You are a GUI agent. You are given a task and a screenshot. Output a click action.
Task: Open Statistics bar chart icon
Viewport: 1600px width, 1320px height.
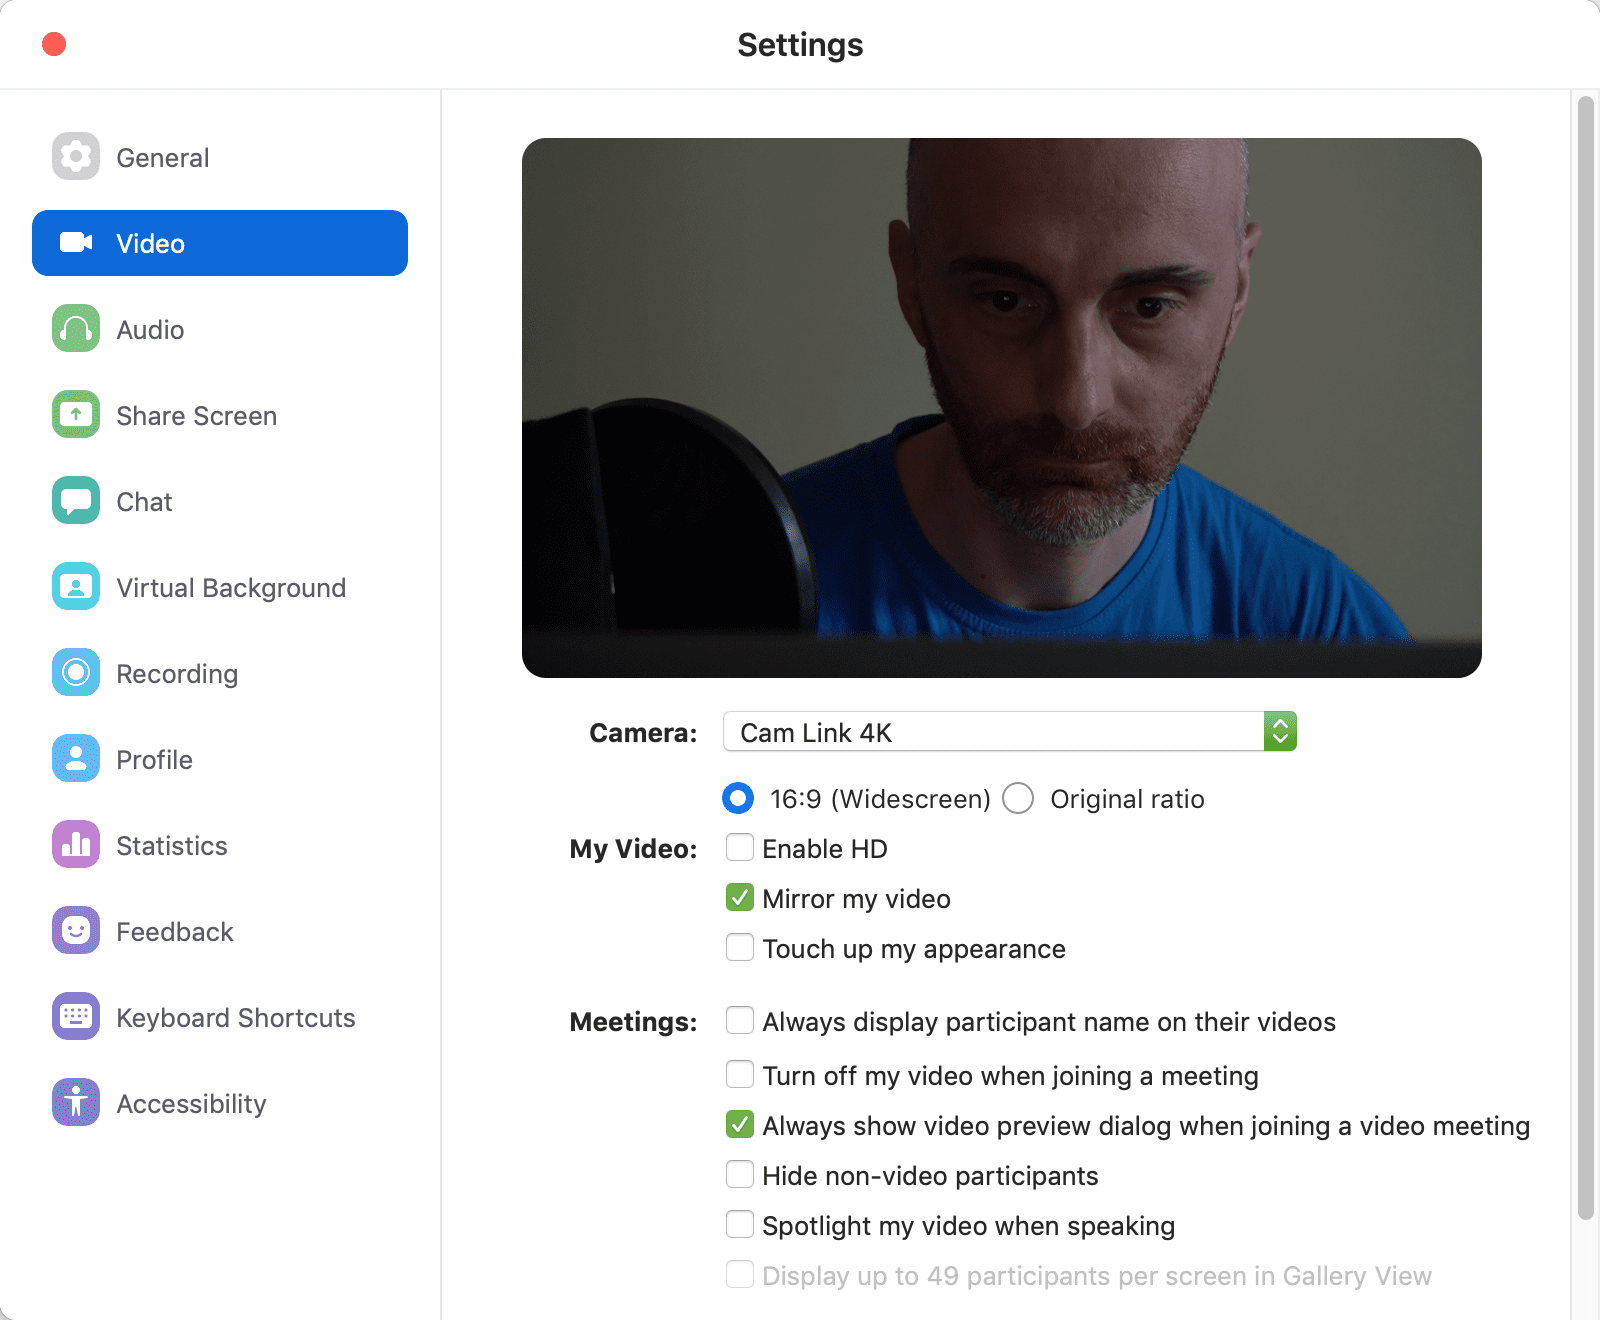pos(76,845)
